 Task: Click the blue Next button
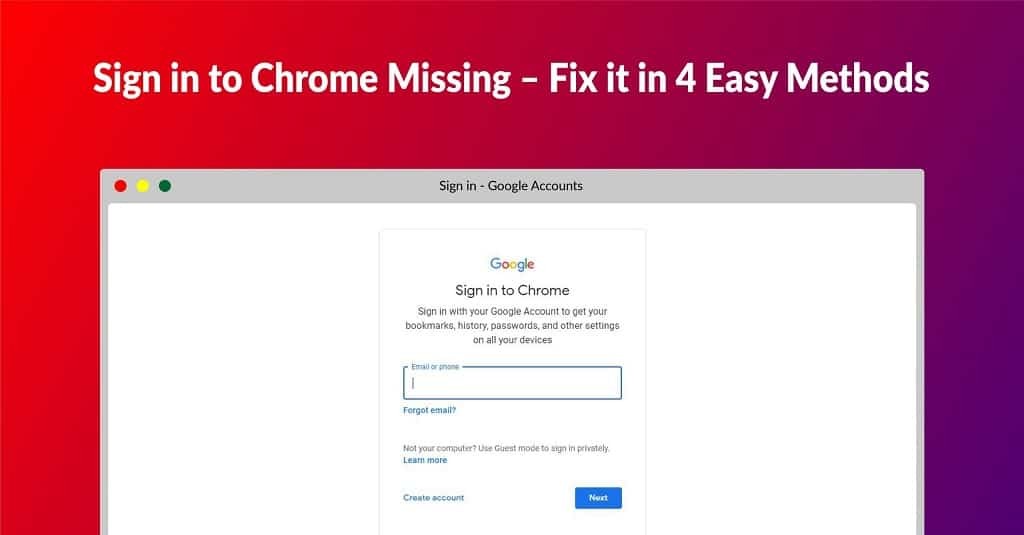[x=598, y=498]
